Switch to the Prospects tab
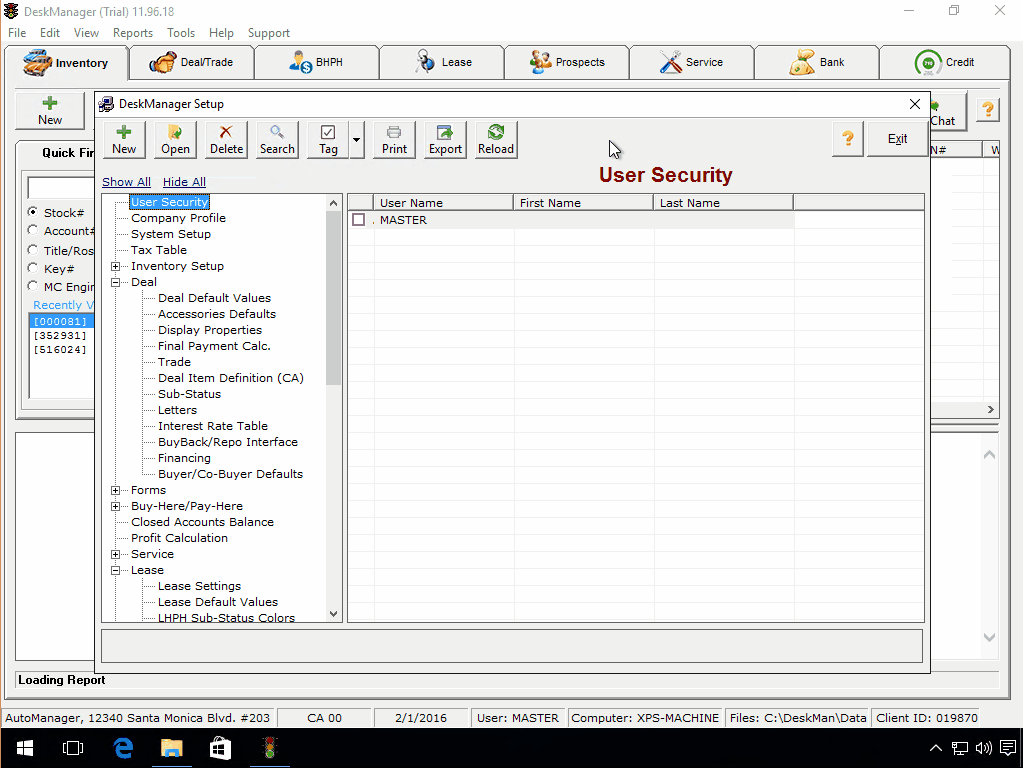The width and height of the screenshot is (1023, 768). (x=567, y=63)
